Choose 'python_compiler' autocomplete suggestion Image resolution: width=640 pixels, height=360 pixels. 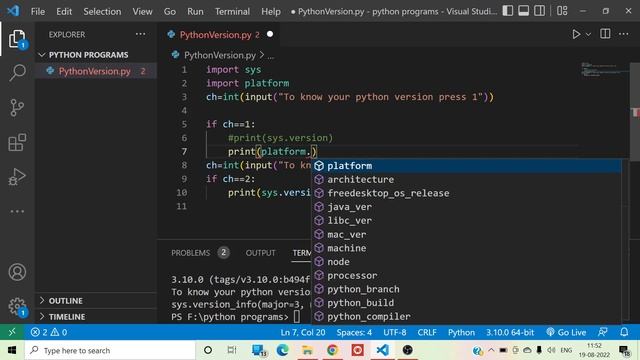click(x=467, y=317)
